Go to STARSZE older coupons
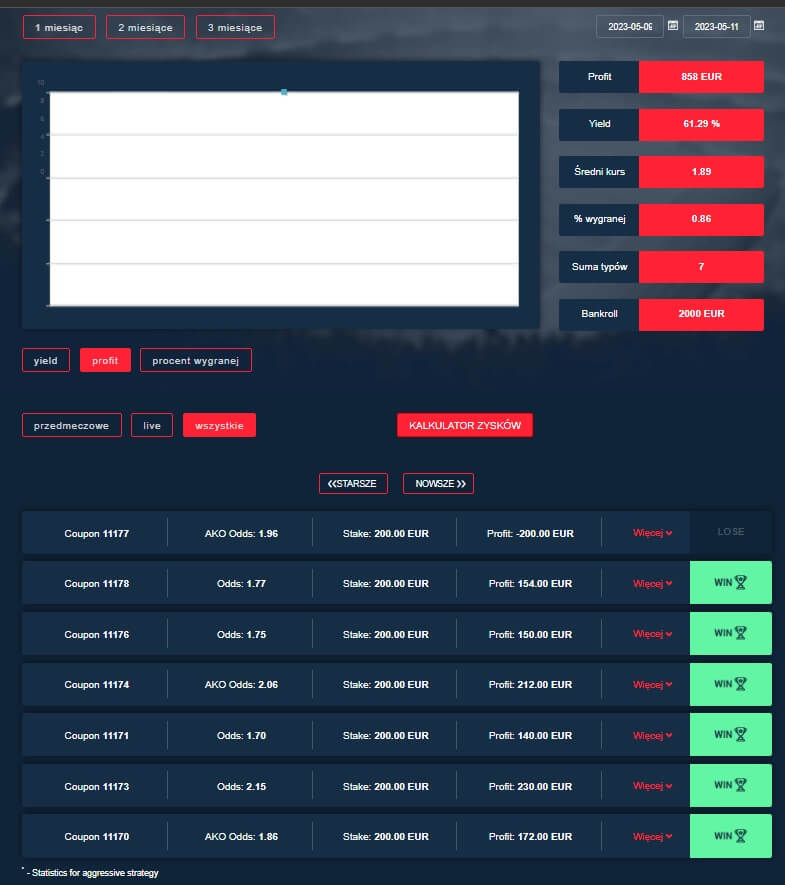The height and width of the screenshot is (885, 785). tap(353, 484)
